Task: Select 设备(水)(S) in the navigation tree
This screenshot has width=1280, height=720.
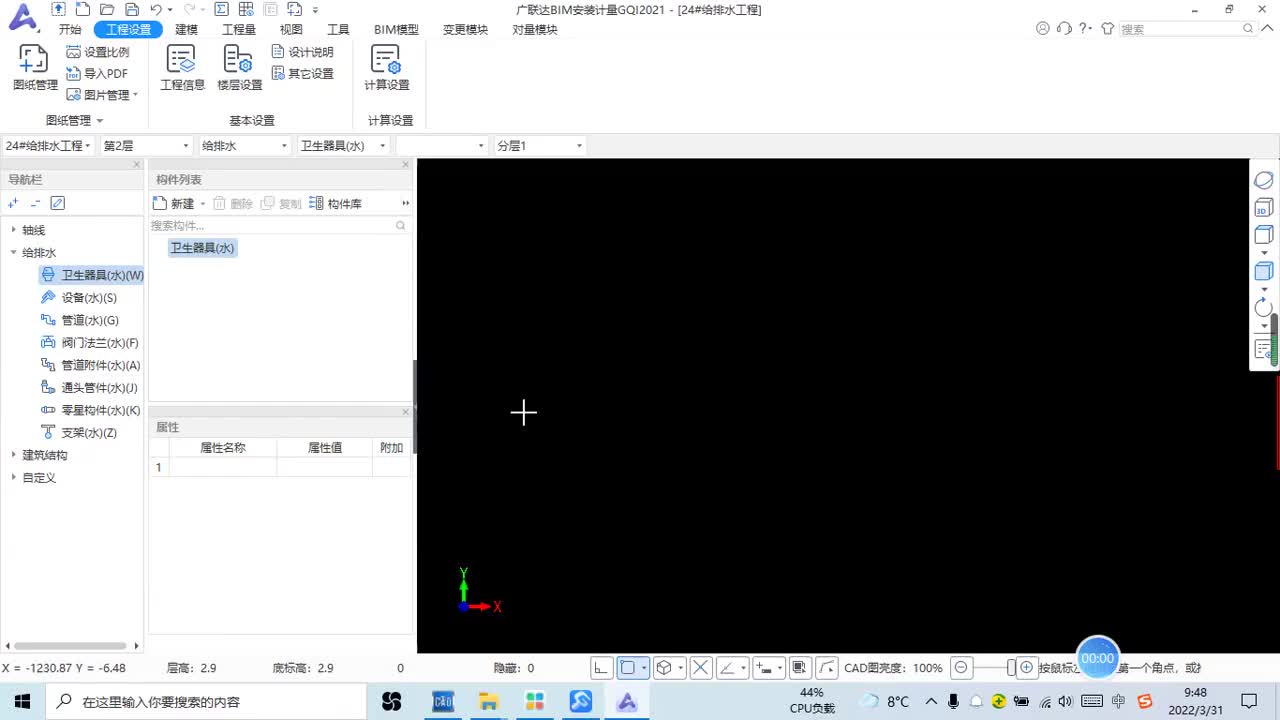Action: pos(79,298)
